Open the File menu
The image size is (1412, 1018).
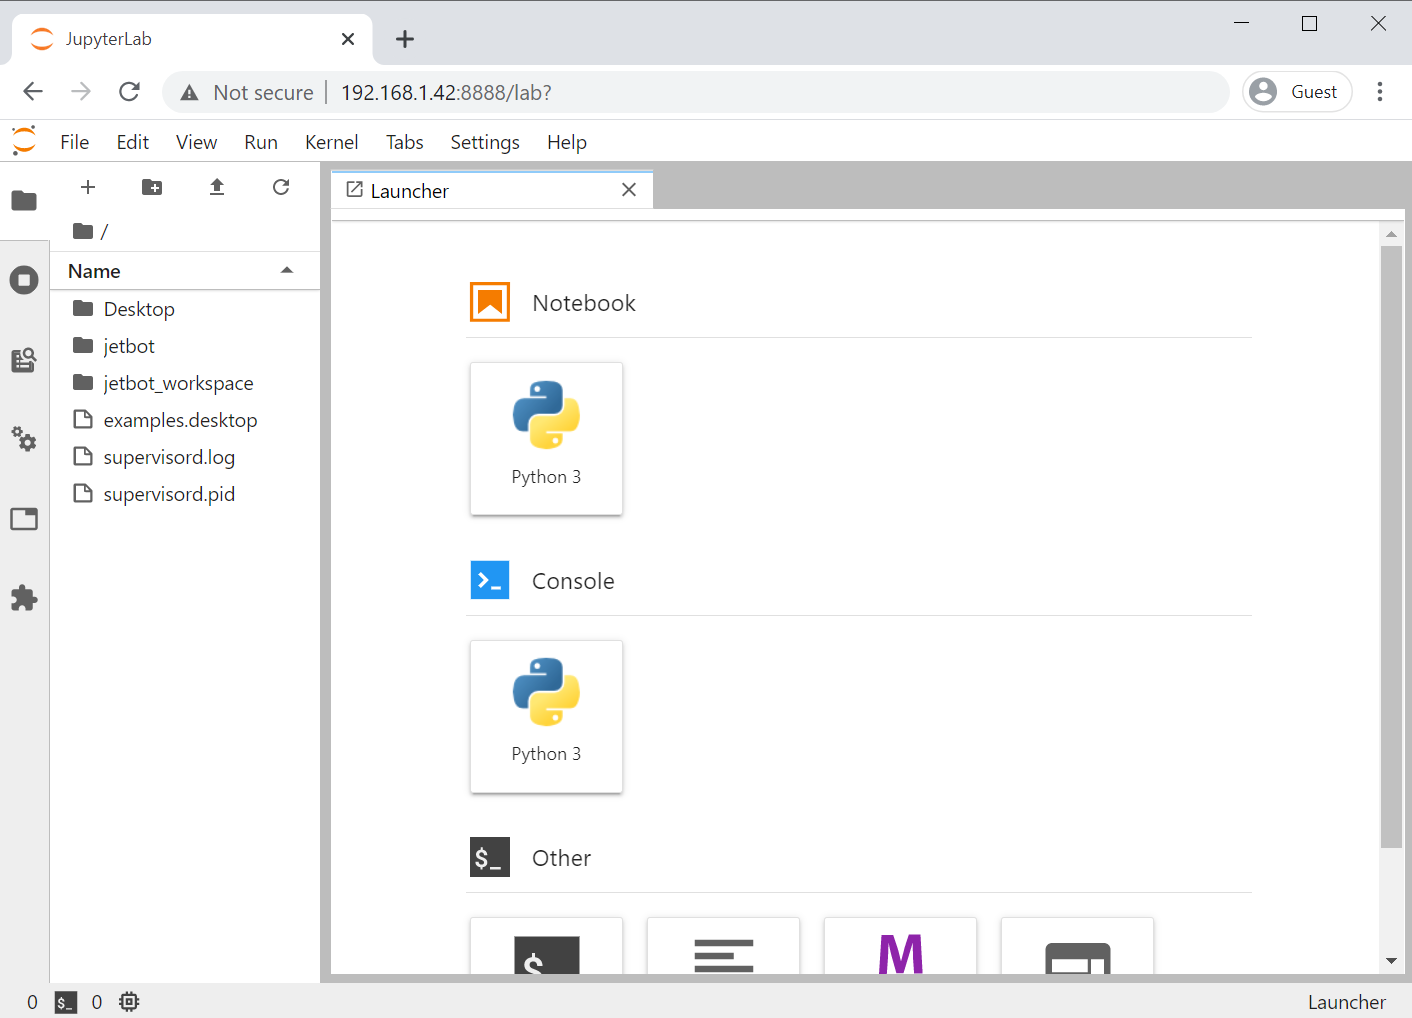tap(75, 142)
